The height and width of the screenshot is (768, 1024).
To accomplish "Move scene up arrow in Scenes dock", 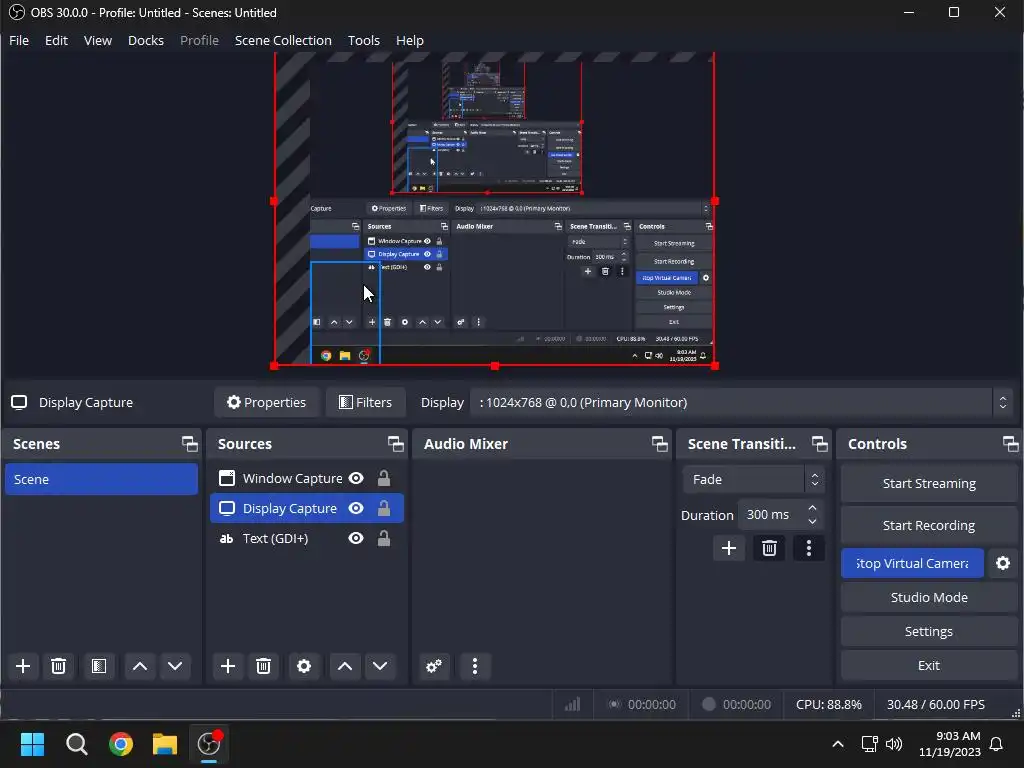I will (x=140, y=666).
